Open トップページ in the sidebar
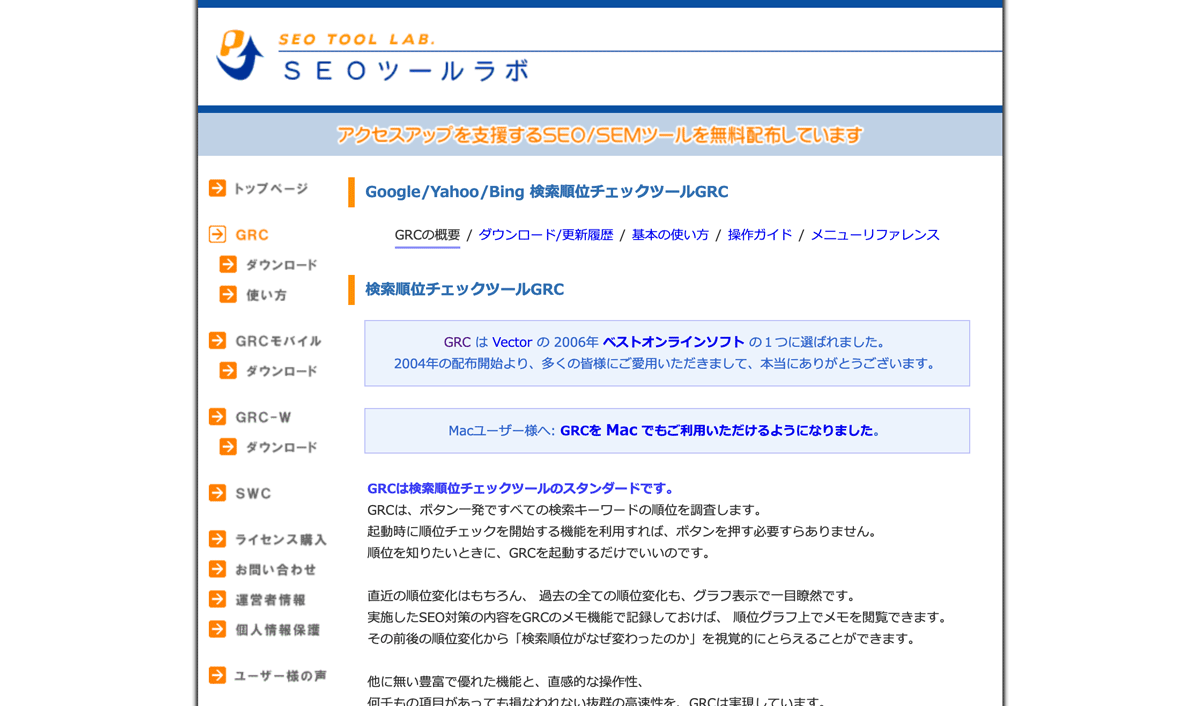Viewport: 1200px width, 706px height. click(271, 188)
